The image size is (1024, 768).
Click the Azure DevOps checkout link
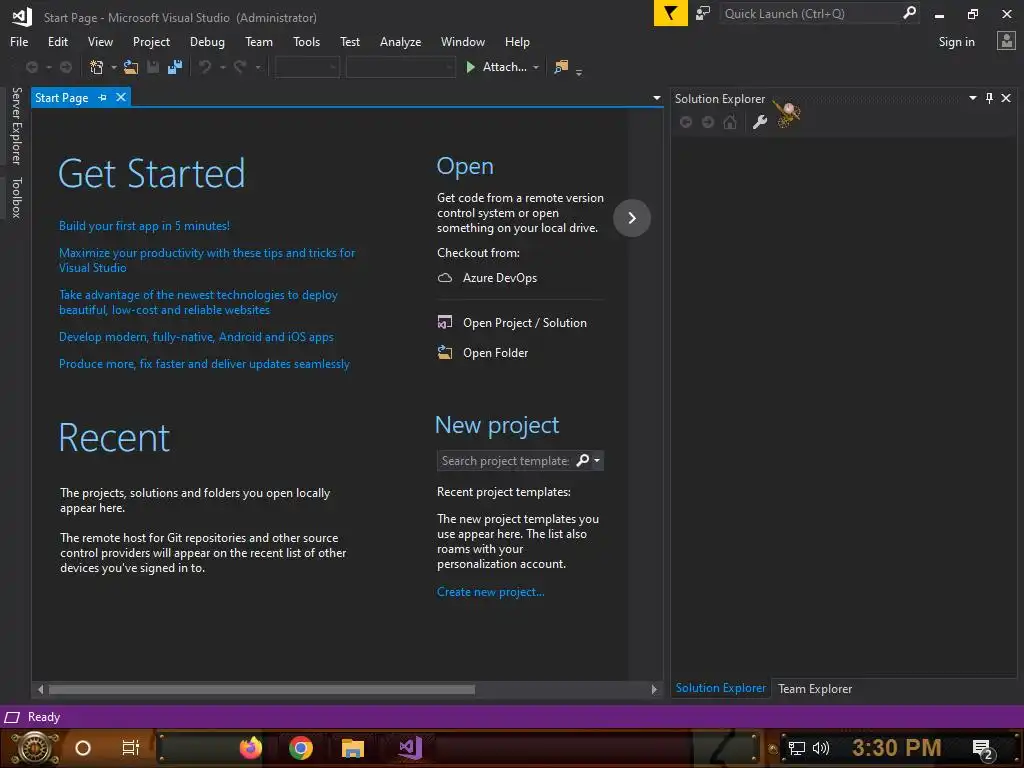500,278
